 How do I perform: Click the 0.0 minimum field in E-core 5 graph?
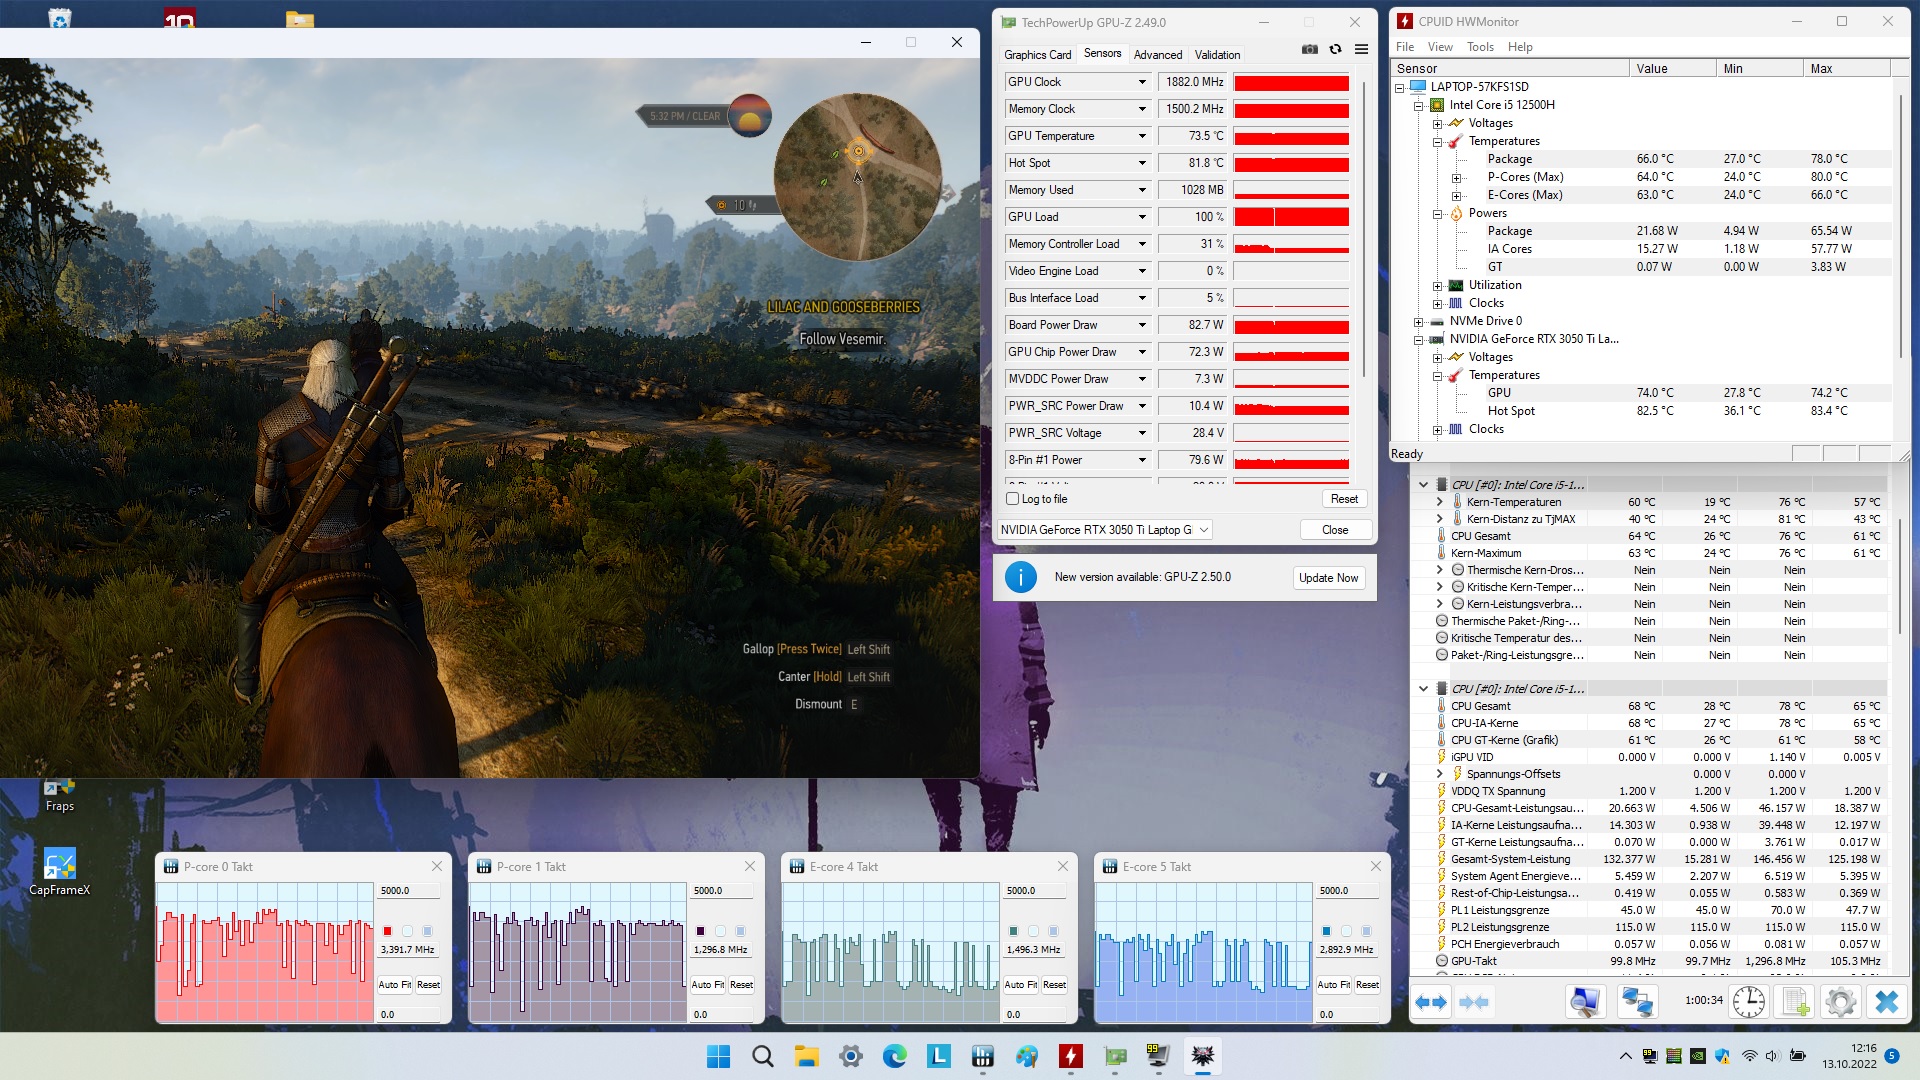(x=1348, y=1014)
